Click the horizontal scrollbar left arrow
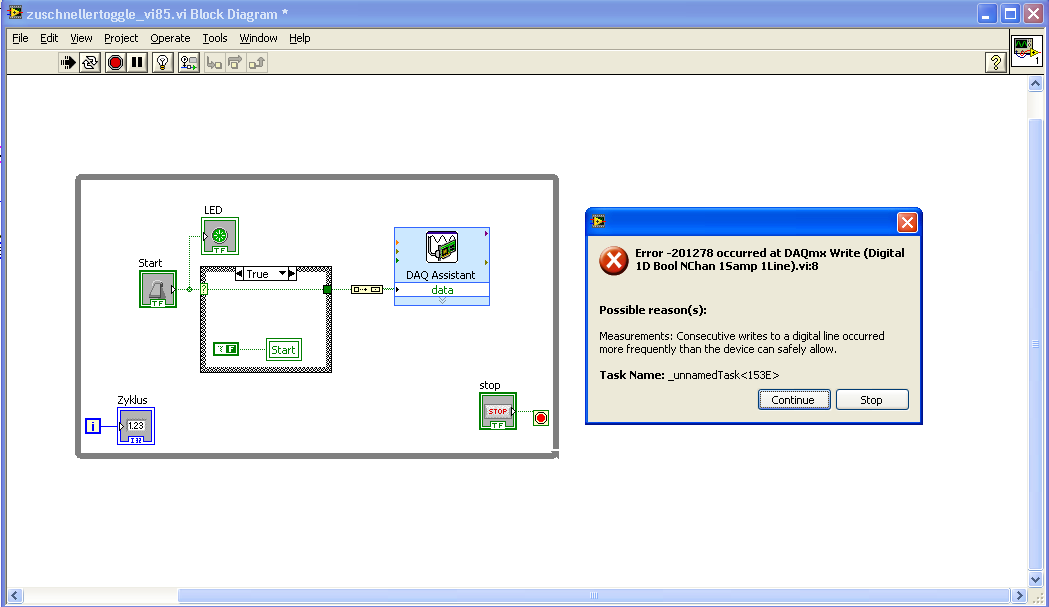1049x607 pixels. point(15,595)
